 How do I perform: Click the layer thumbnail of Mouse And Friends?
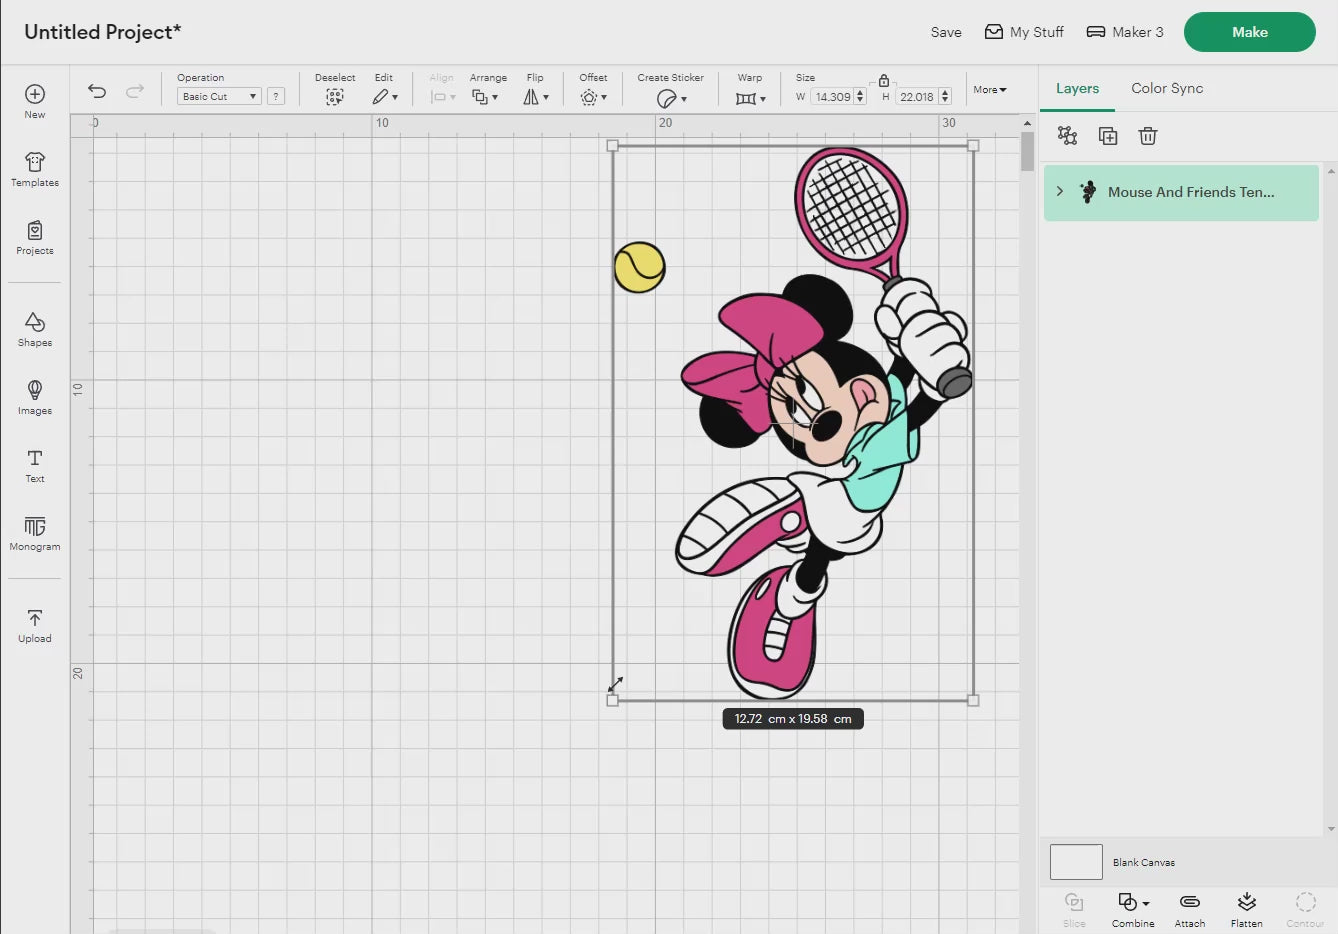click(x=1088, y=192)
